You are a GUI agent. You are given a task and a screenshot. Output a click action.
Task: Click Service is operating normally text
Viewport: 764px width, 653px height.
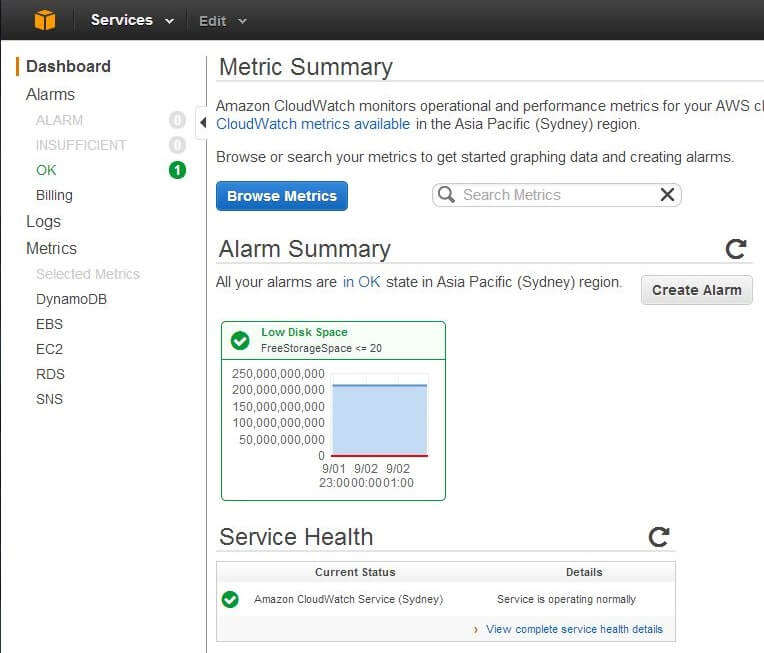566,599
